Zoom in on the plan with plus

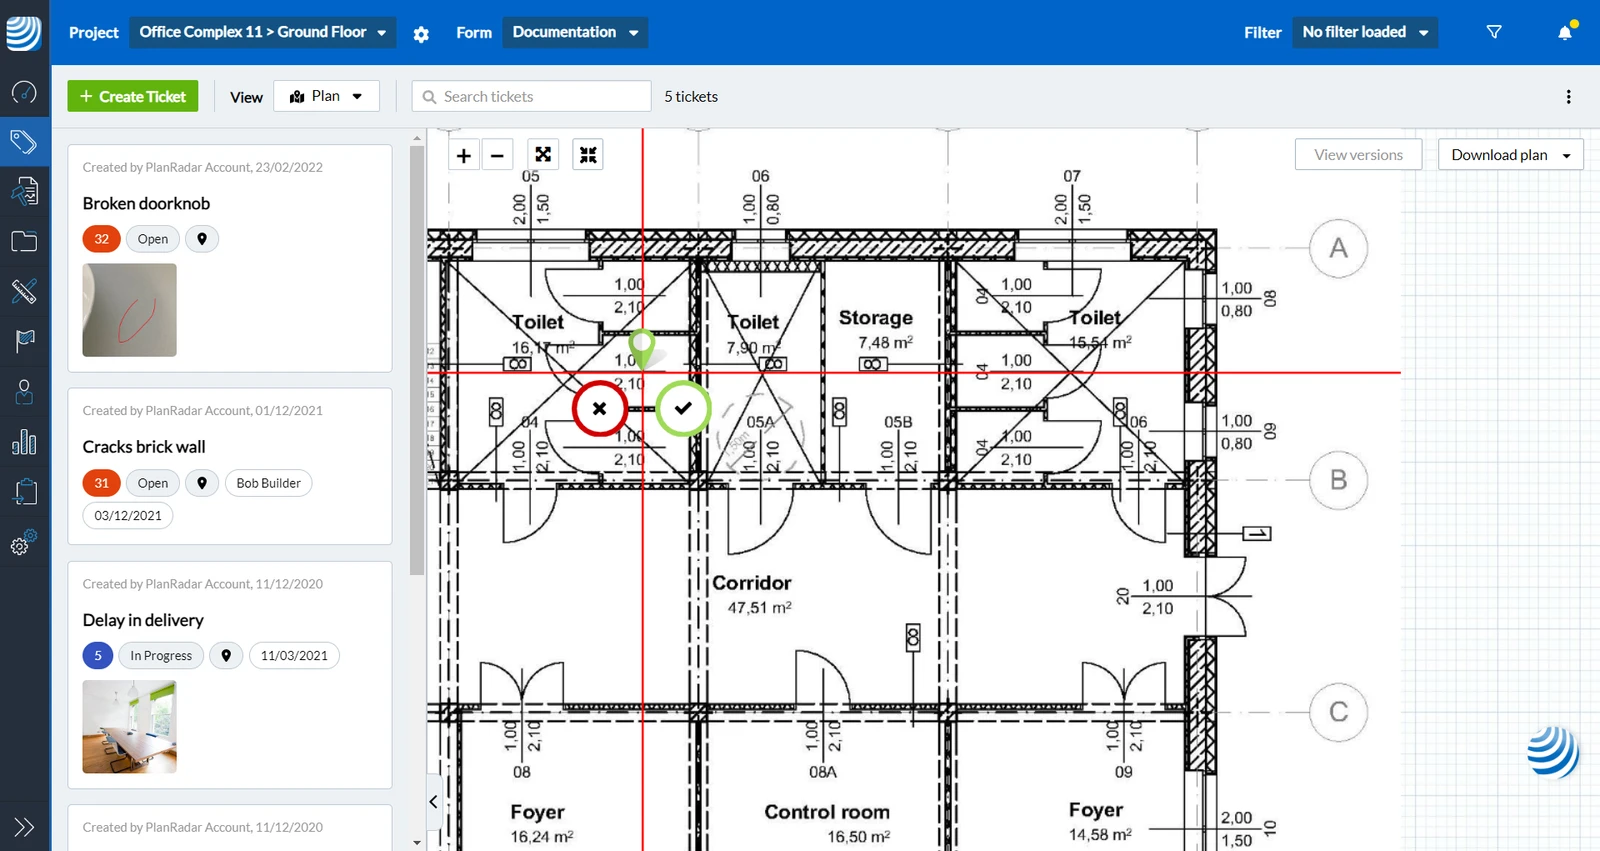click(x=464, y=155)
